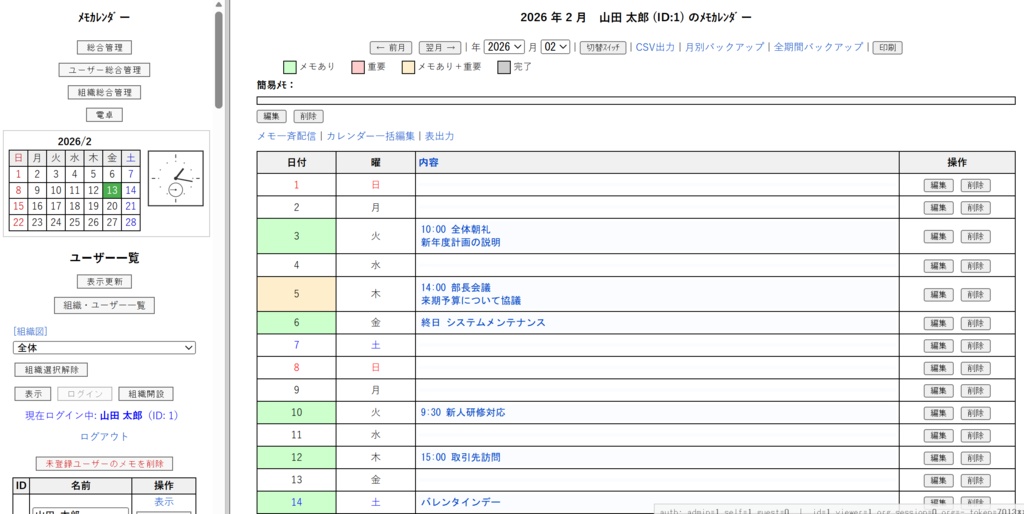Open the year 2026 dropdown
1024x514 pixels.
point(504,47)
